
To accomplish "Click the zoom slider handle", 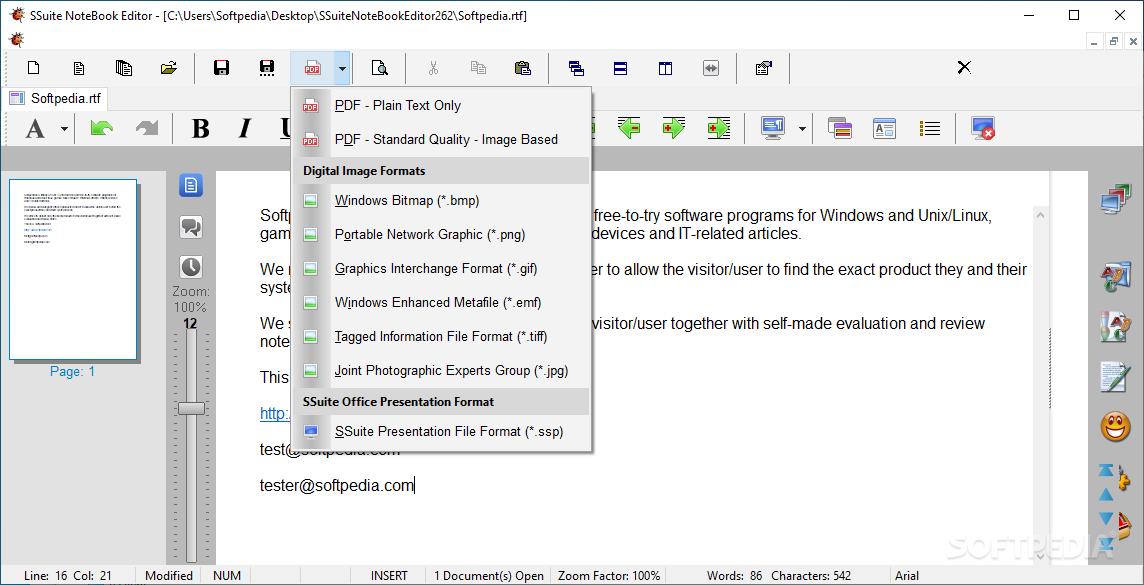I will click(191, 408).
